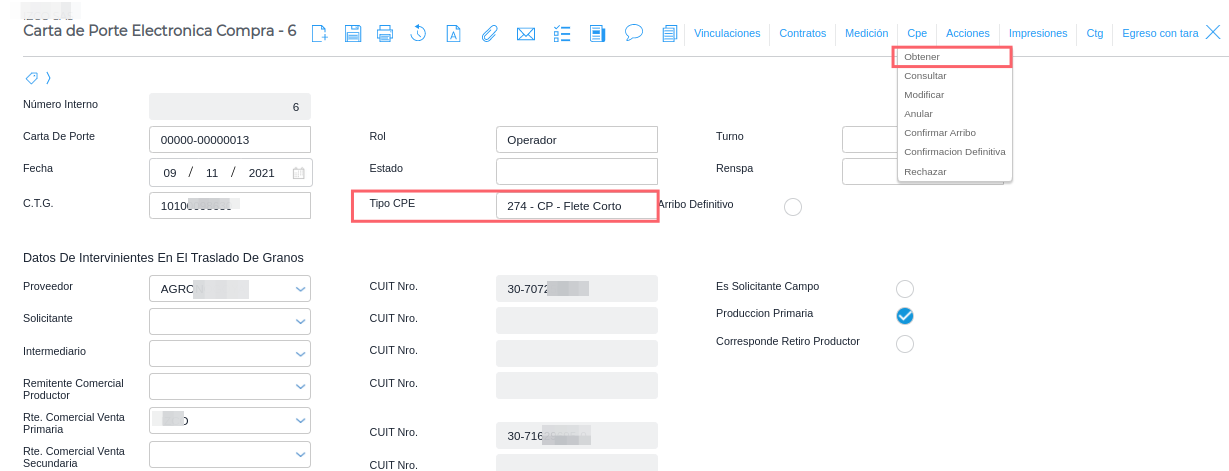Open the Solicitante dropdown list
This screenshot has height=471, width=1229.
[x=300, y=322]
